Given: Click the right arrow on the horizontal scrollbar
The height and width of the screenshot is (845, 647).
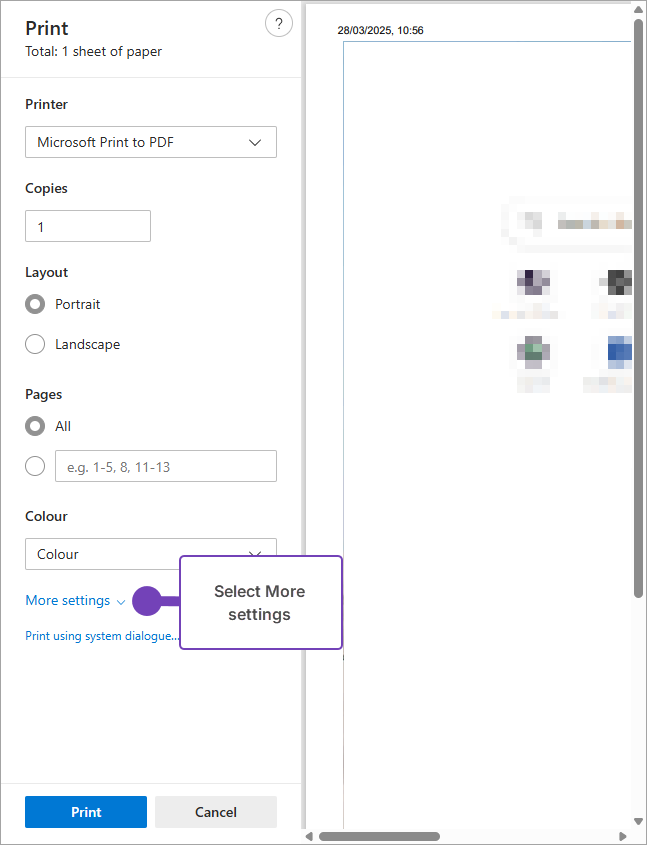Looking at the screenshot, I should [x=623, y=836].
